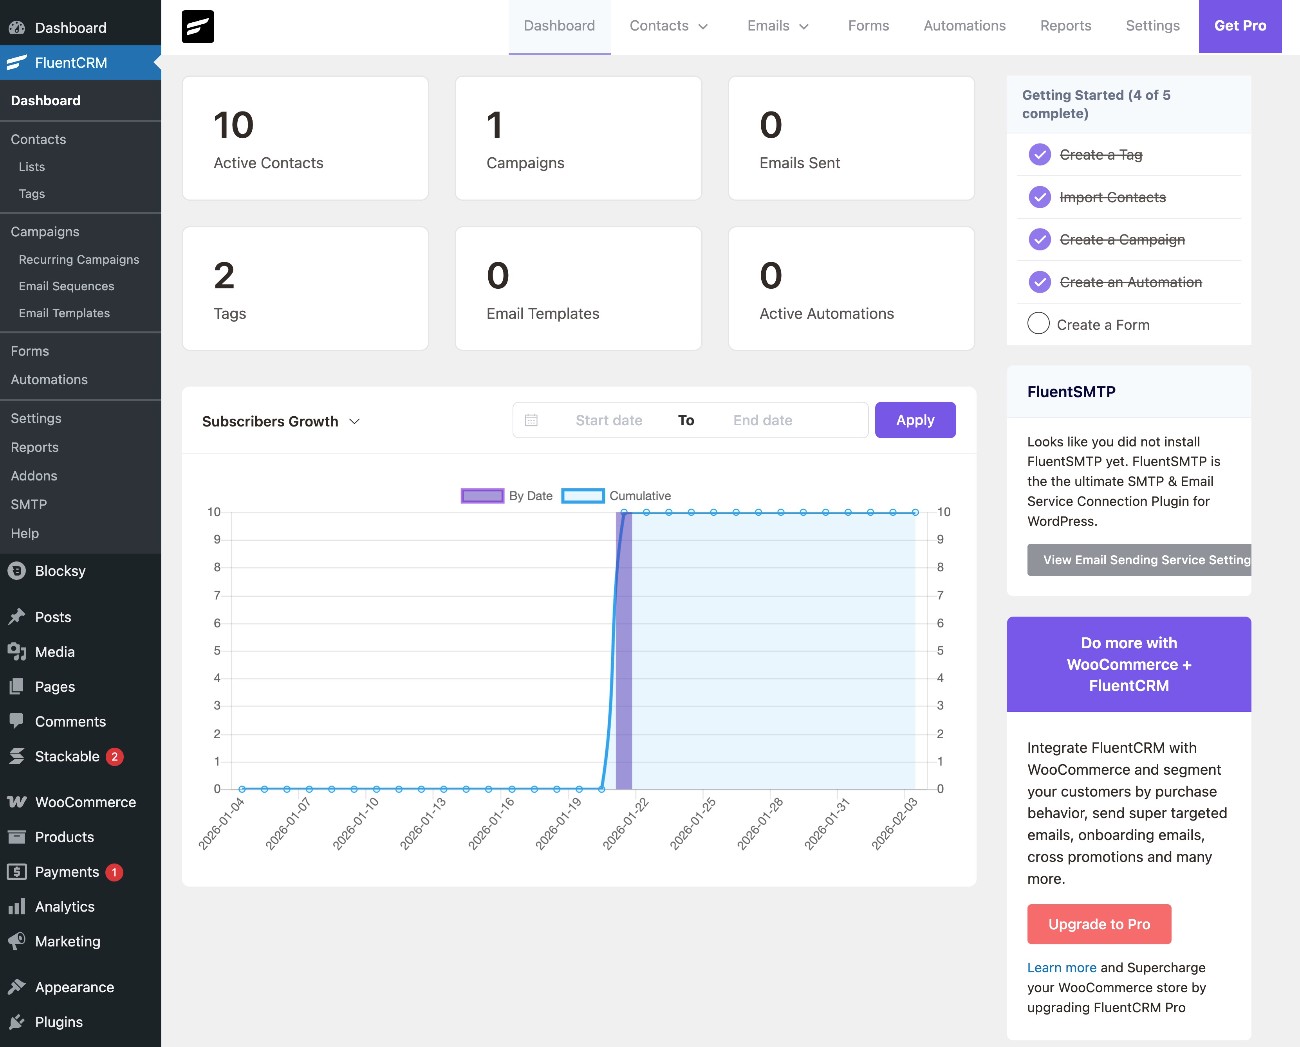Click the Products sidebar icon

tap(17, 837)
